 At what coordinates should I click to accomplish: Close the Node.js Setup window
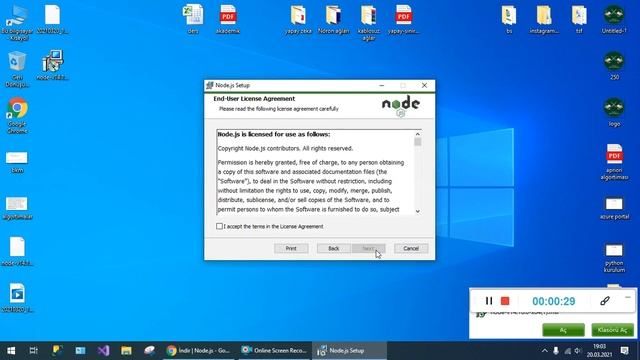coord(424,85)
